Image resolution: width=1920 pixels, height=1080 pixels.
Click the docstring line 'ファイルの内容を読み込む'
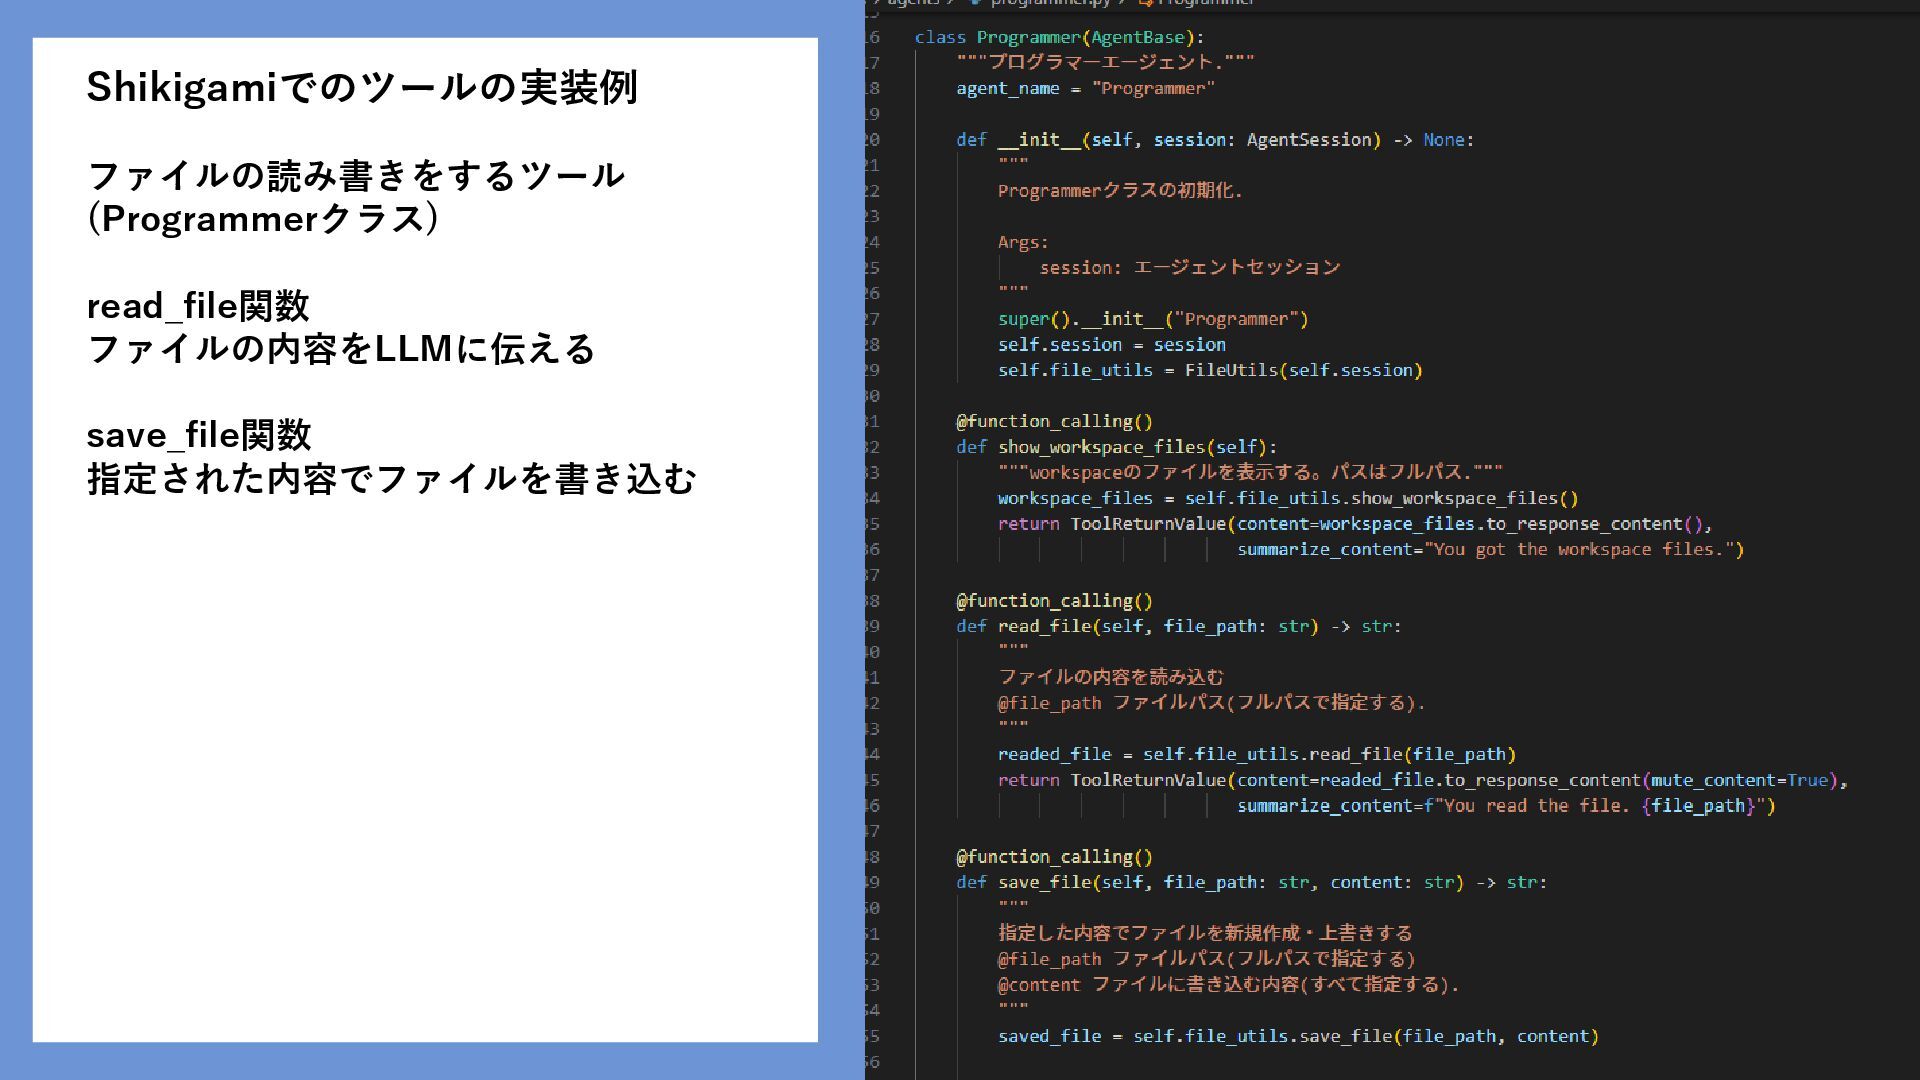[x=1110, y=677]
